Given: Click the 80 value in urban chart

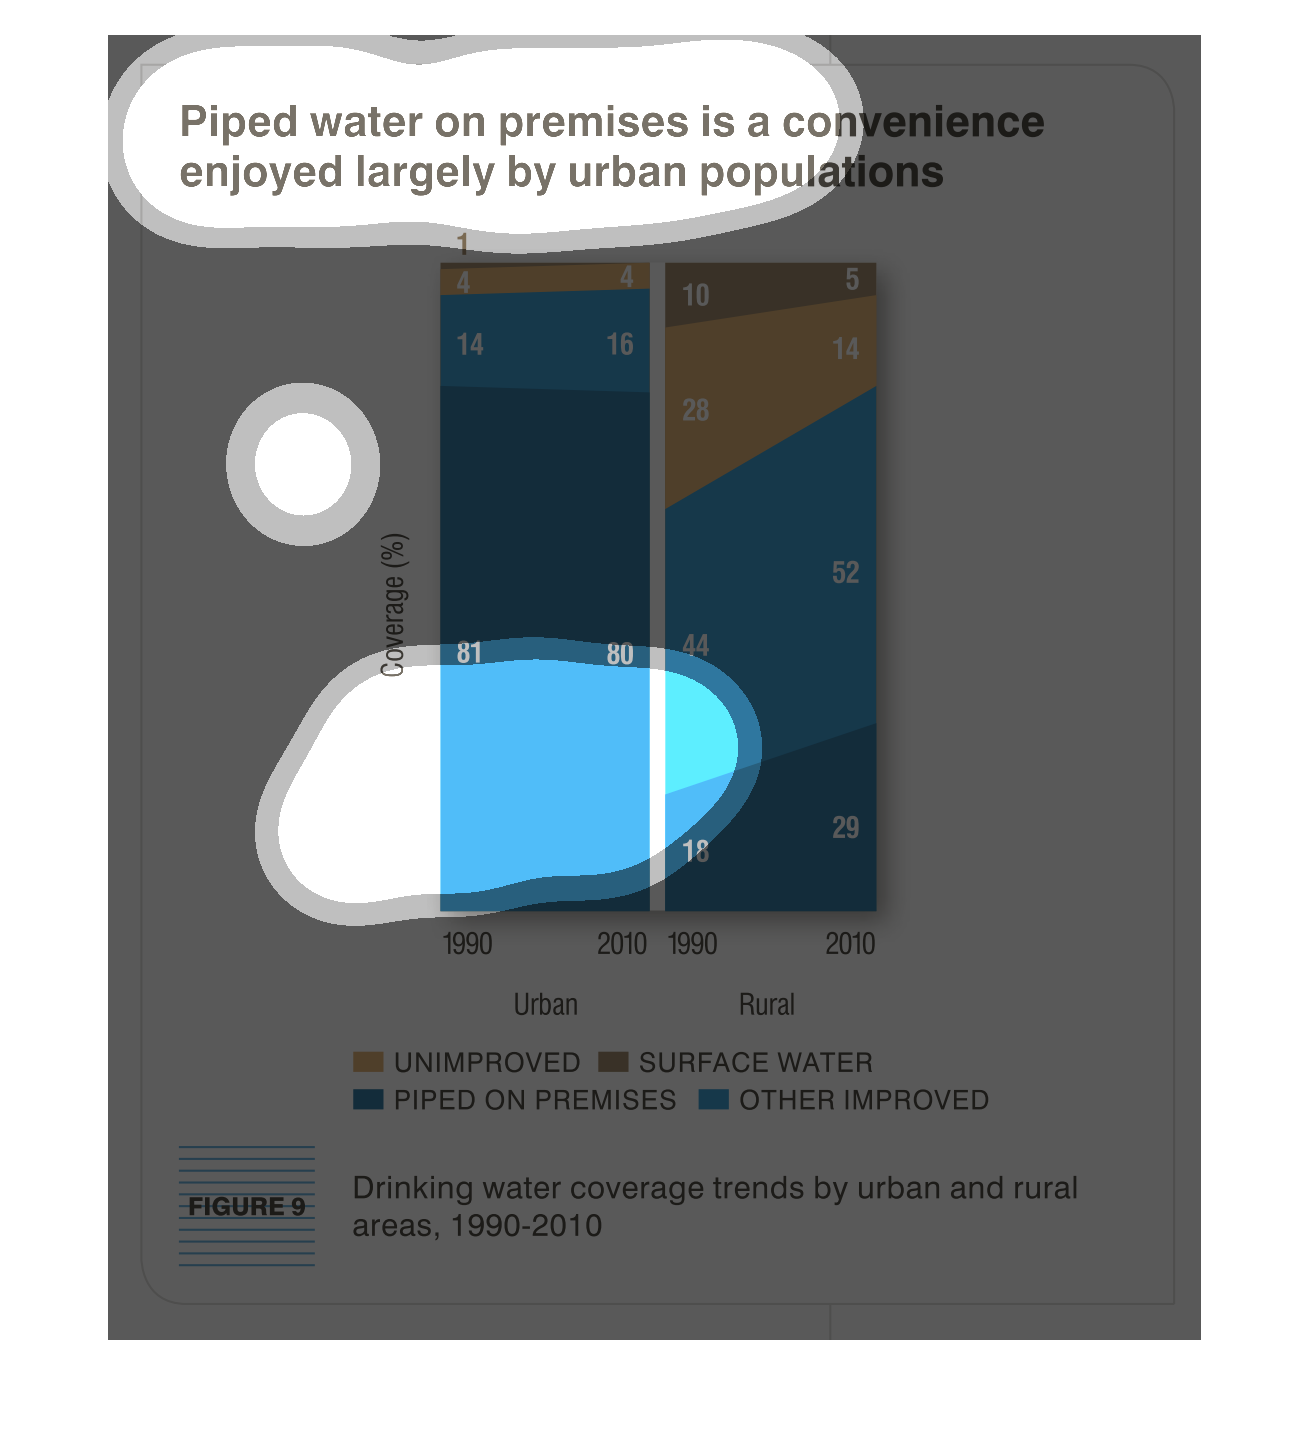Looking at the screenshot, I should pos(620,654).
